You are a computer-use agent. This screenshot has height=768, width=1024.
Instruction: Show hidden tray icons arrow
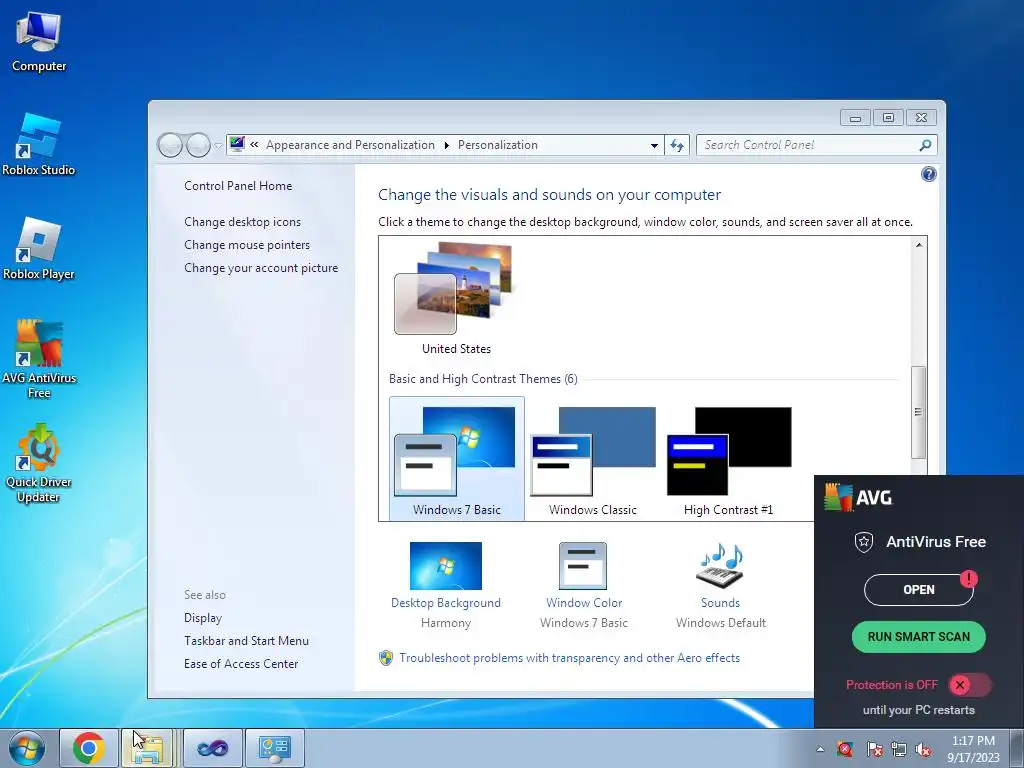click(x=820, y=750)
